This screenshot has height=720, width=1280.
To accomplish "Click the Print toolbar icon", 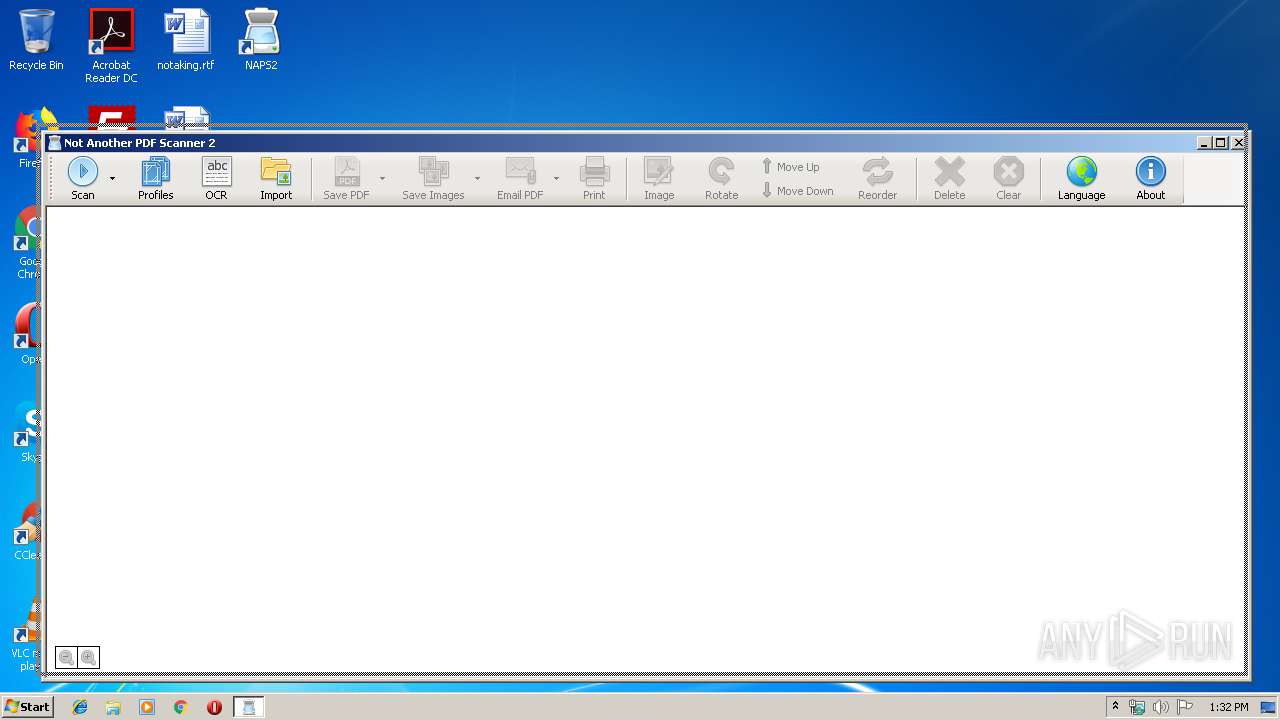I will tap(594, 179).
